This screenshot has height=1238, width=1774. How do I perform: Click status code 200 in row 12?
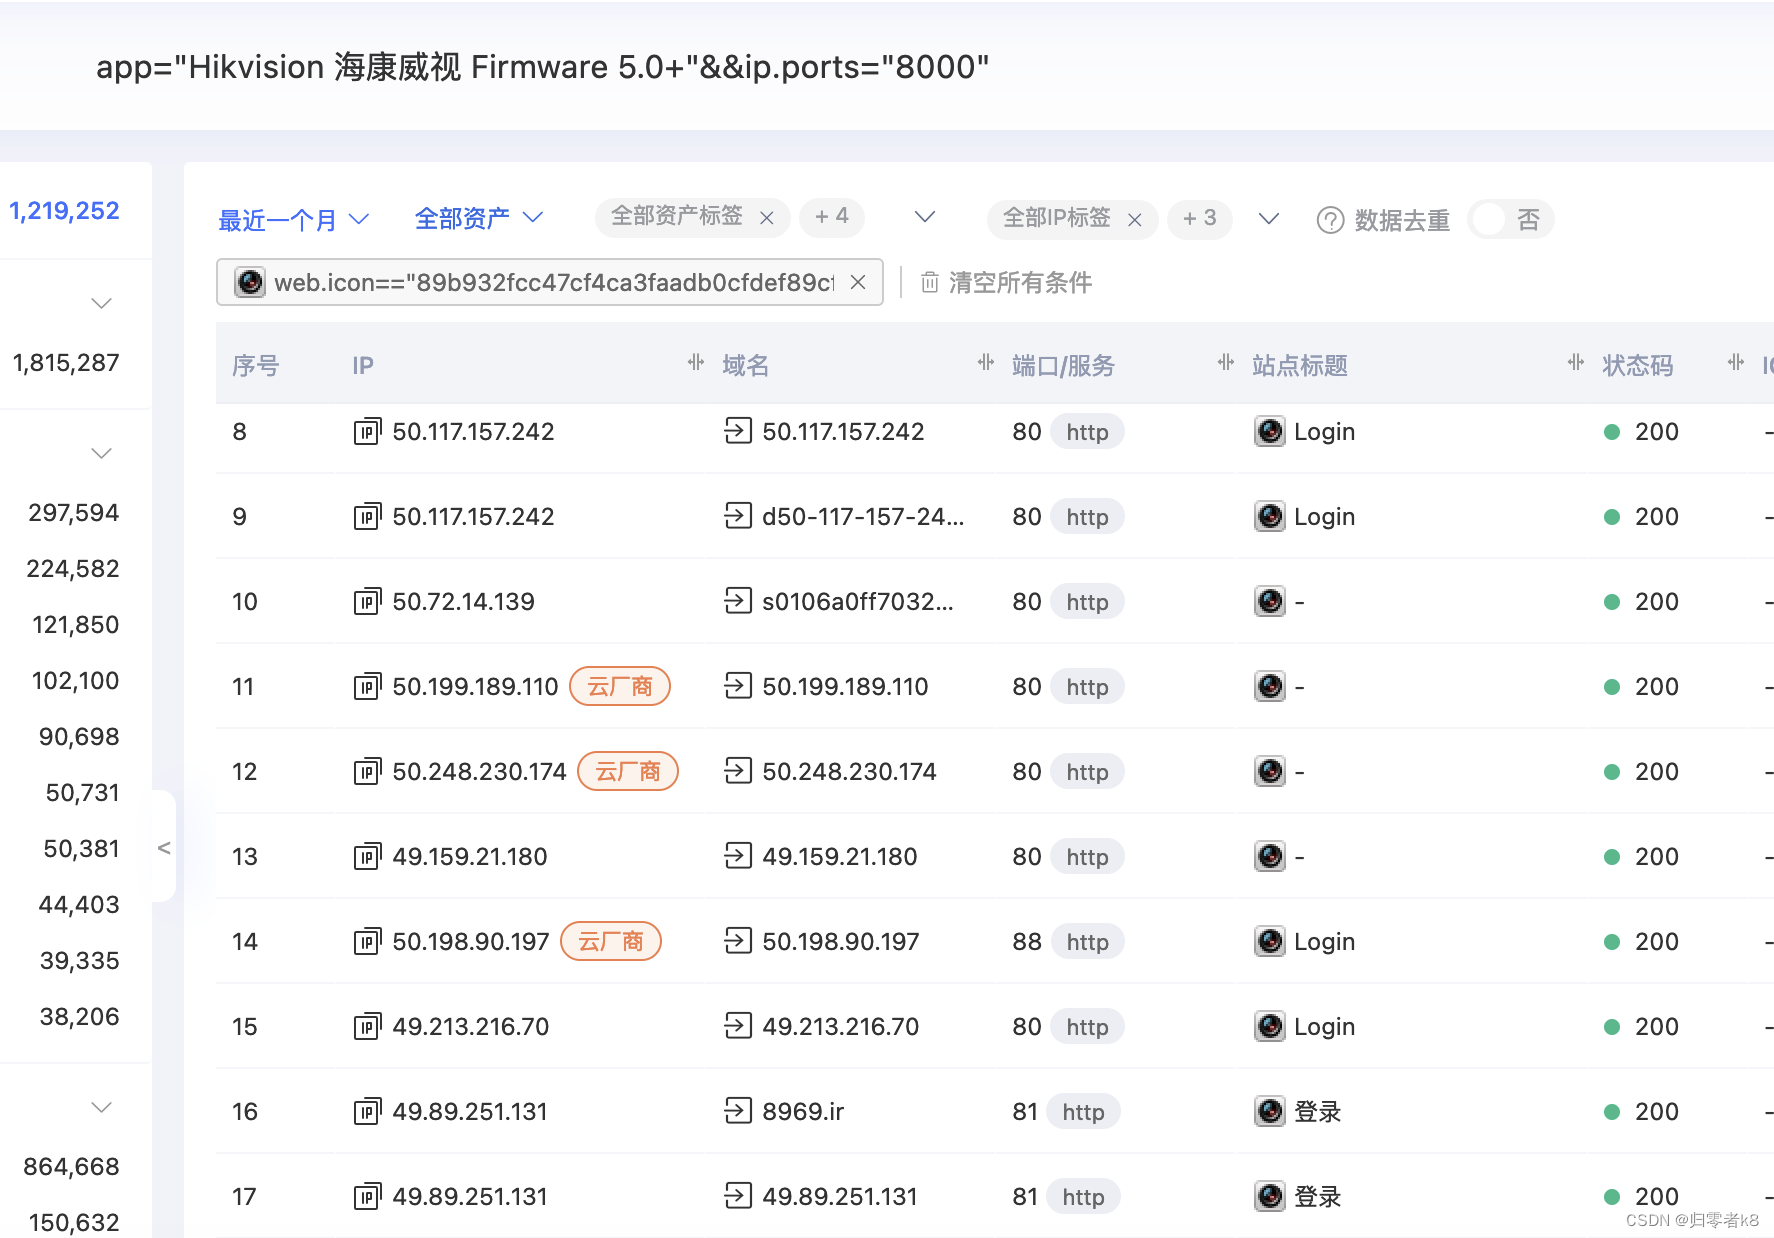[1656, 772]
